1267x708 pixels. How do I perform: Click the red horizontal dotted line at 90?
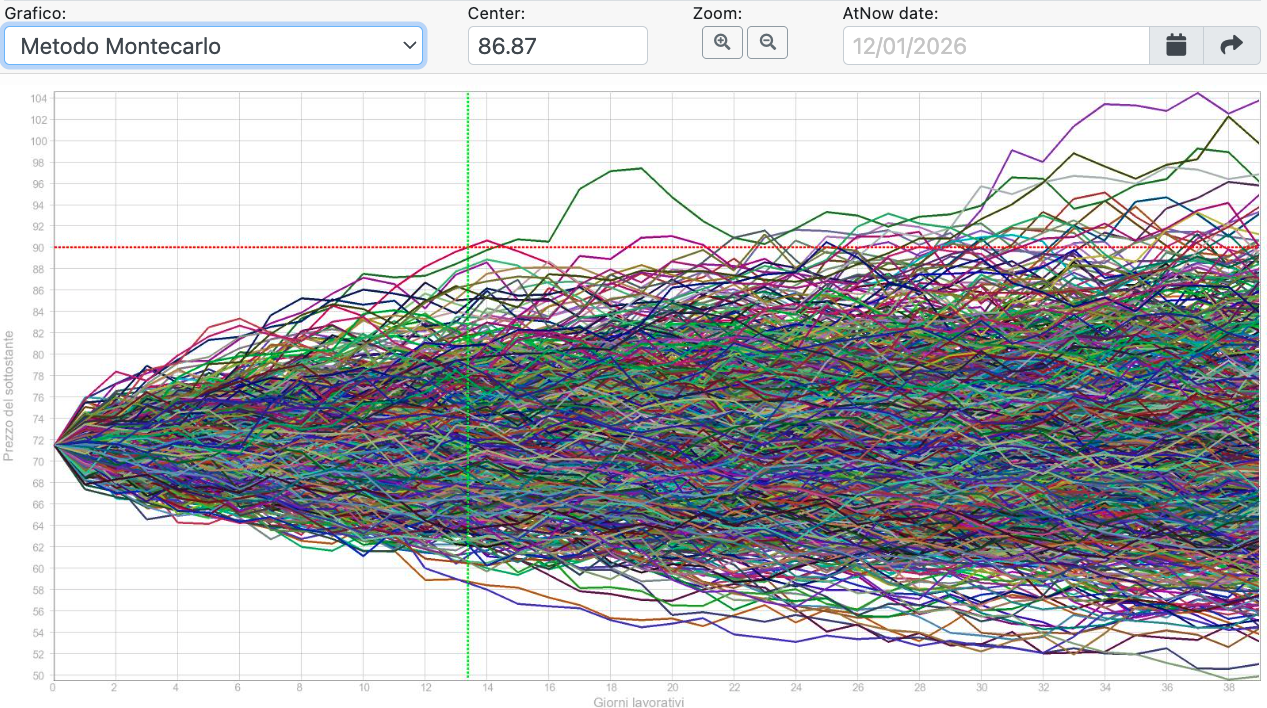click(300, 247)
